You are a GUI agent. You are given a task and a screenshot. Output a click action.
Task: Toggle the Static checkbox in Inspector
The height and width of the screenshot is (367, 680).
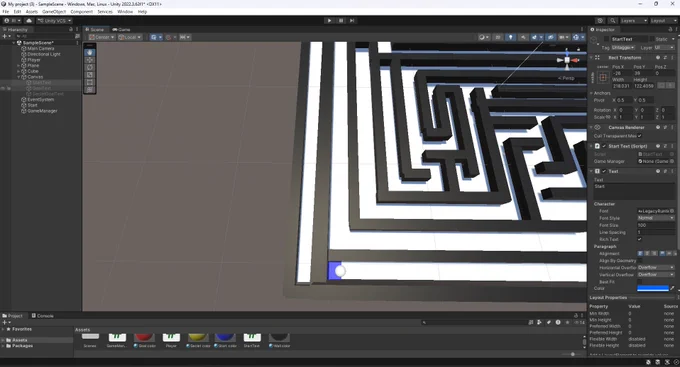click(651, 39)
